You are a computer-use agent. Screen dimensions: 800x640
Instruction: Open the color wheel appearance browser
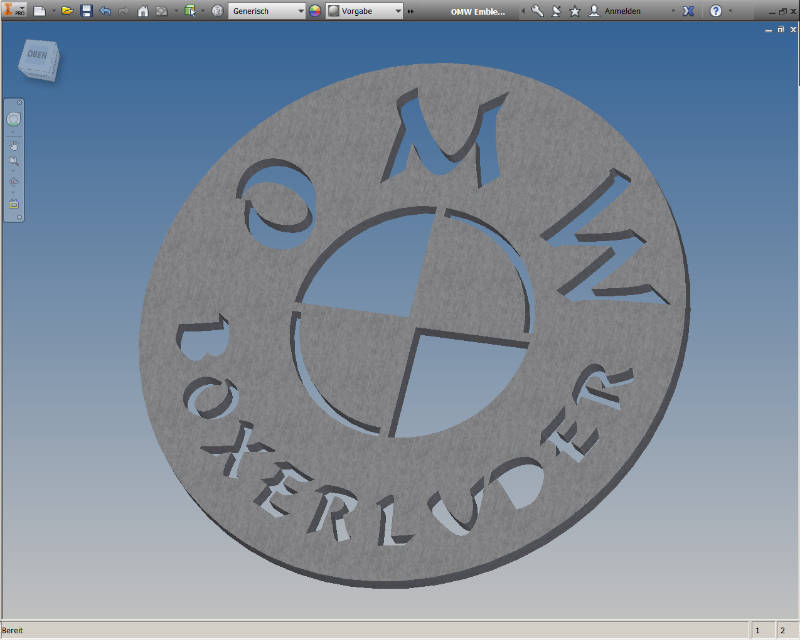click(315, 11)
